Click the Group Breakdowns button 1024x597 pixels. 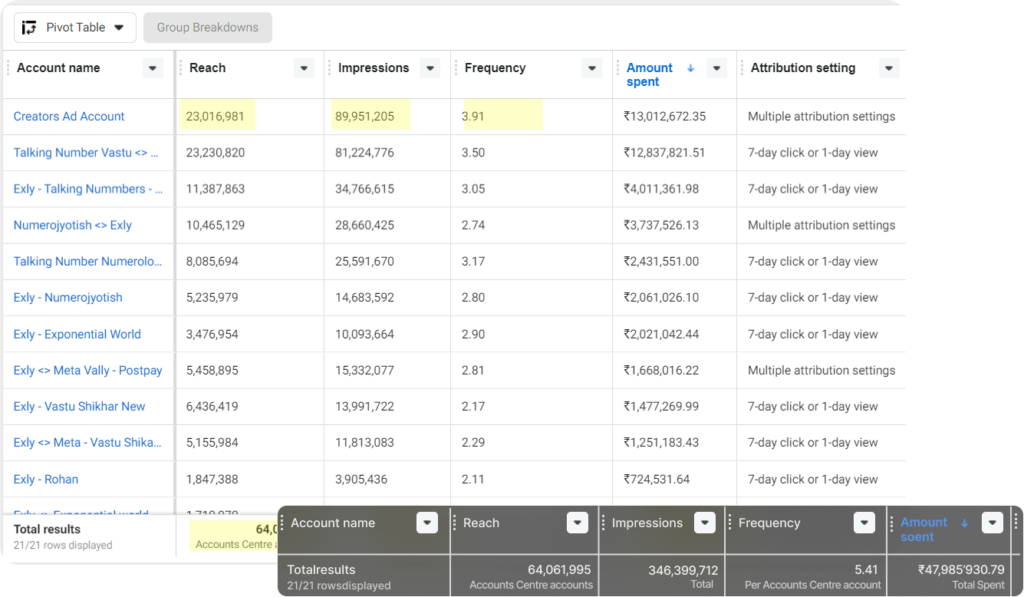(x=208, y=27)
